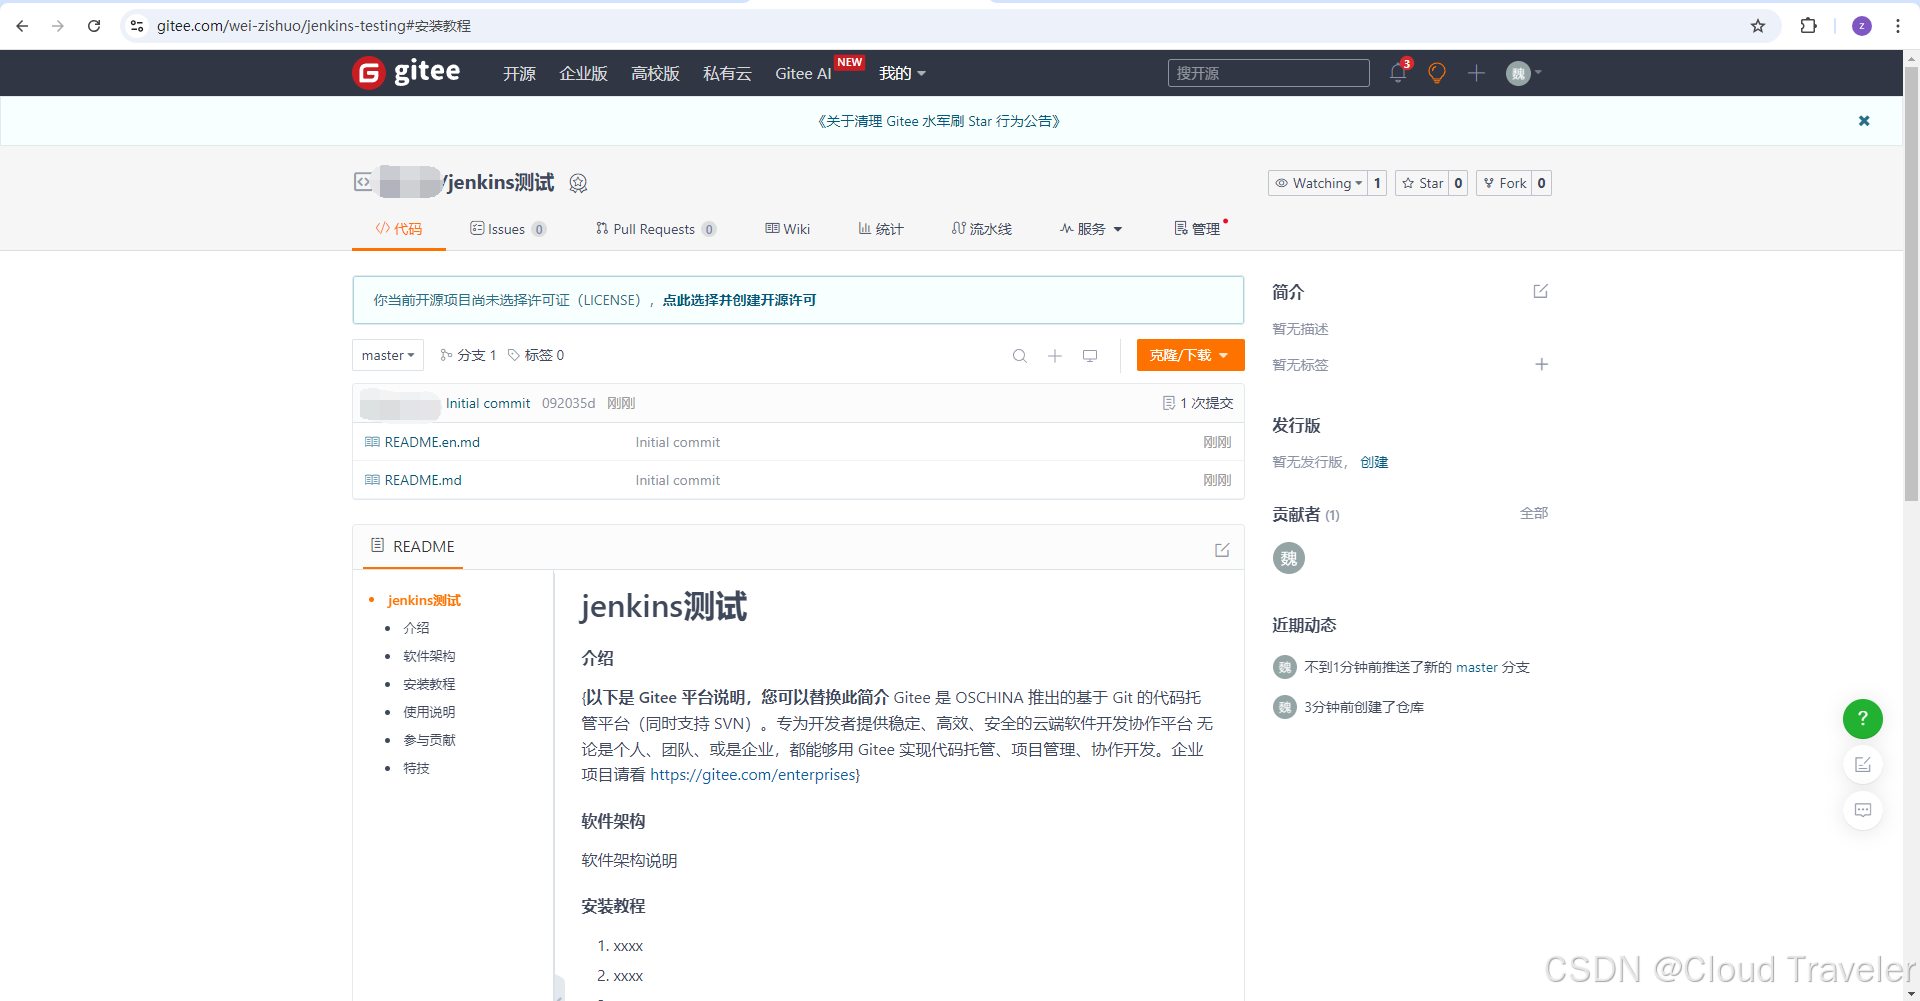Reload the page in browser

pyautogui.click(x=94, y=26)
